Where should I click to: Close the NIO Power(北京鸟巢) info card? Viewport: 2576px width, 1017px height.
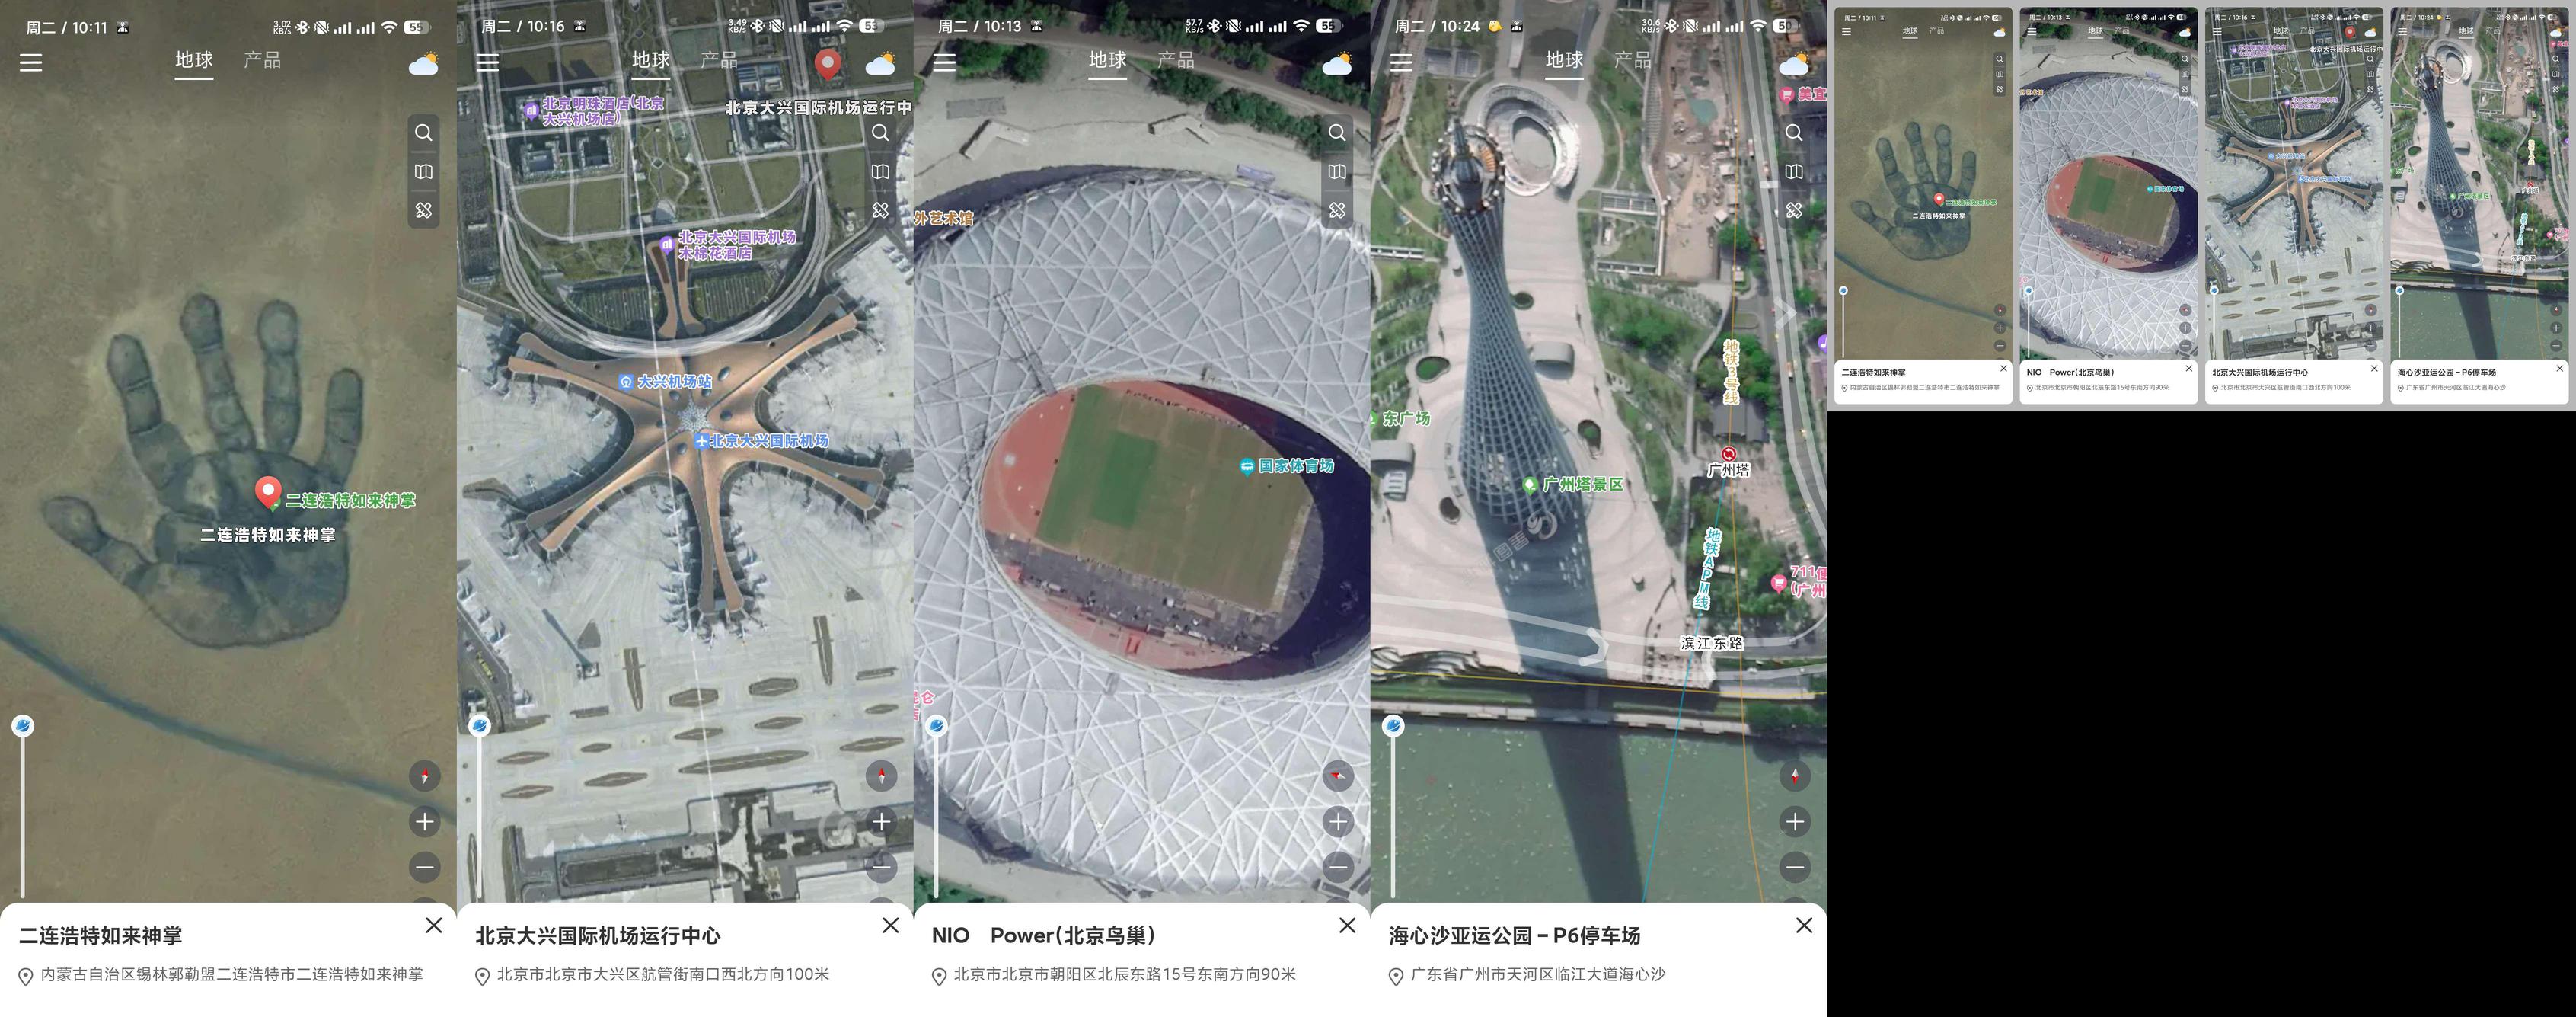pos(1348,925)
